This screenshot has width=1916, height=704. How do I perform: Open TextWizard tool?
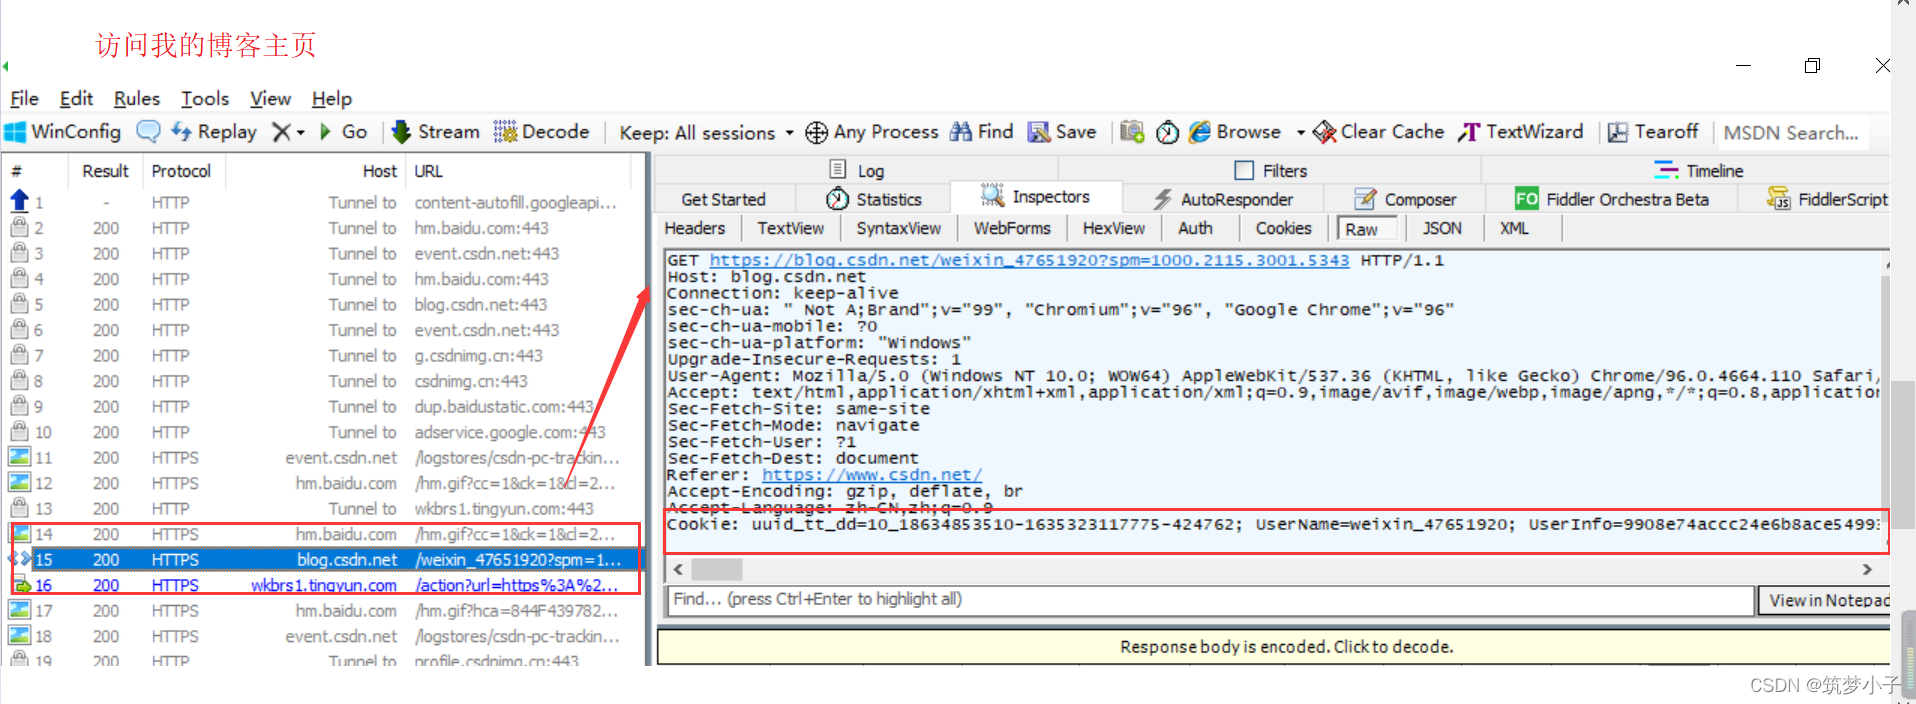(x=1520, y=132)
